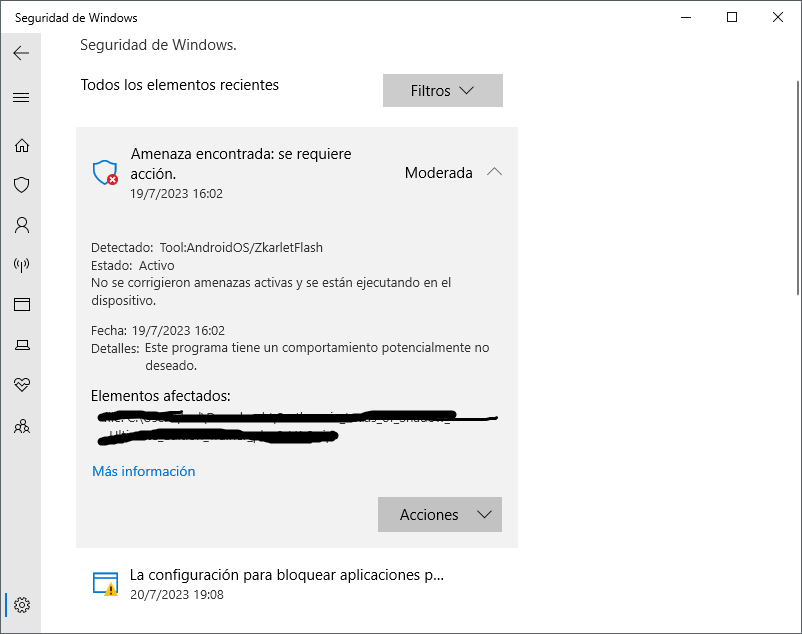
Task: Open App and browser control icon
Action: [21, 305]
